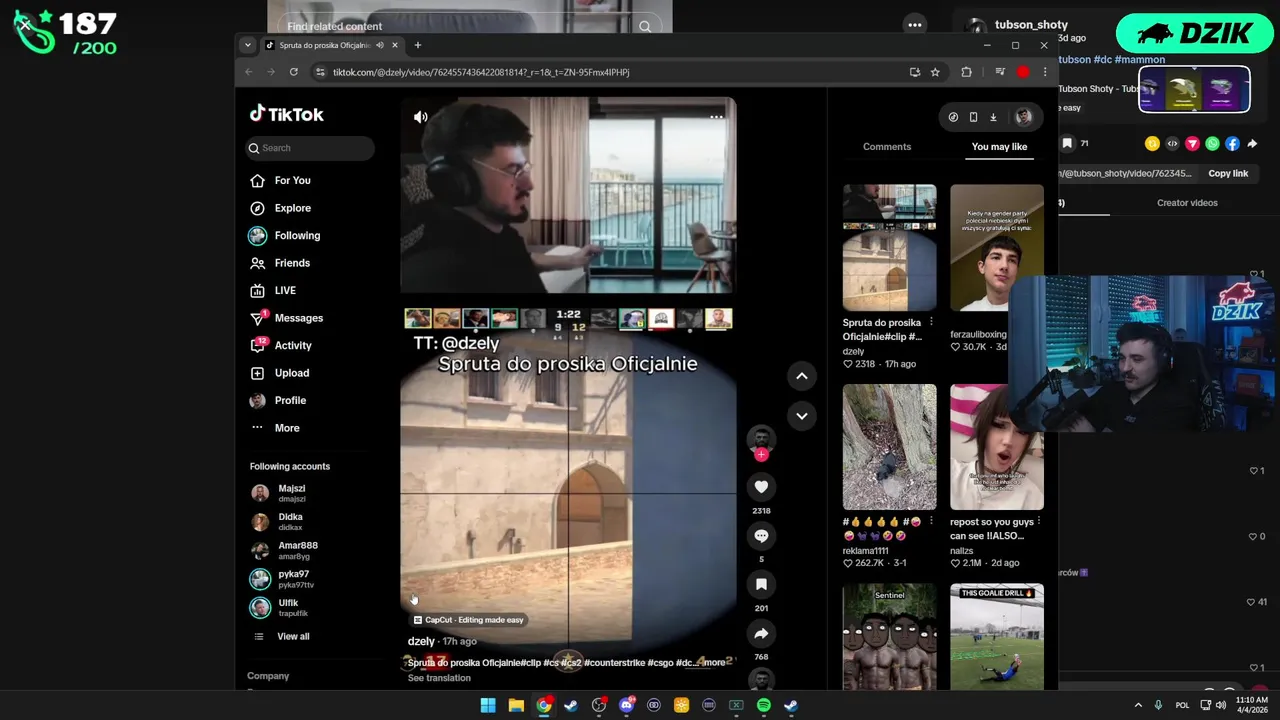Screen dimensions: 1280x720
Task: Click the phone get-app icon in top pill
Action: pos(973,117)
